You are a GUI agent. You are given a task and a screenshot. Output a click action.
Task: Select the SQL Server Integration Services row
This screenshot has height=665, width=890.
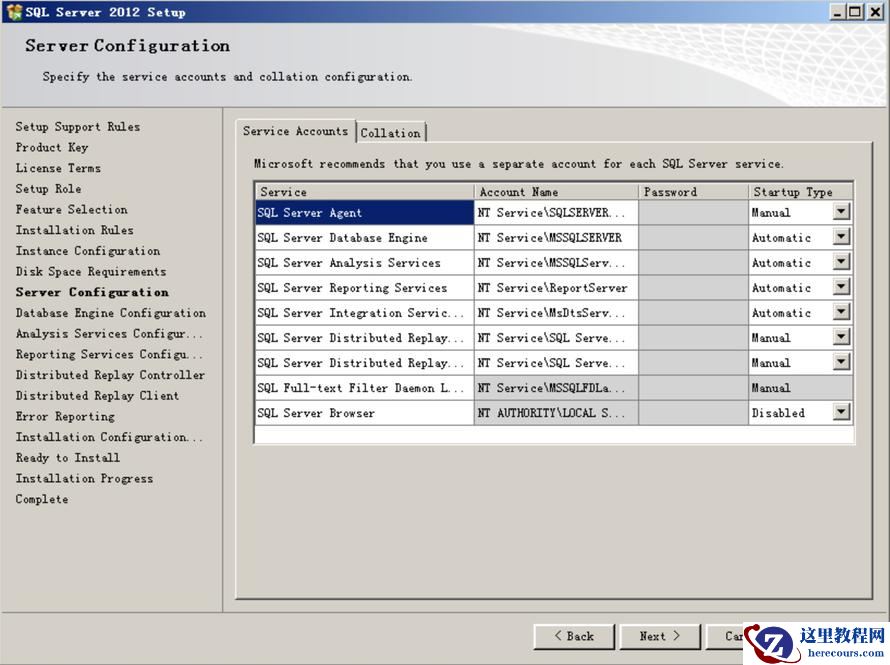364,312
